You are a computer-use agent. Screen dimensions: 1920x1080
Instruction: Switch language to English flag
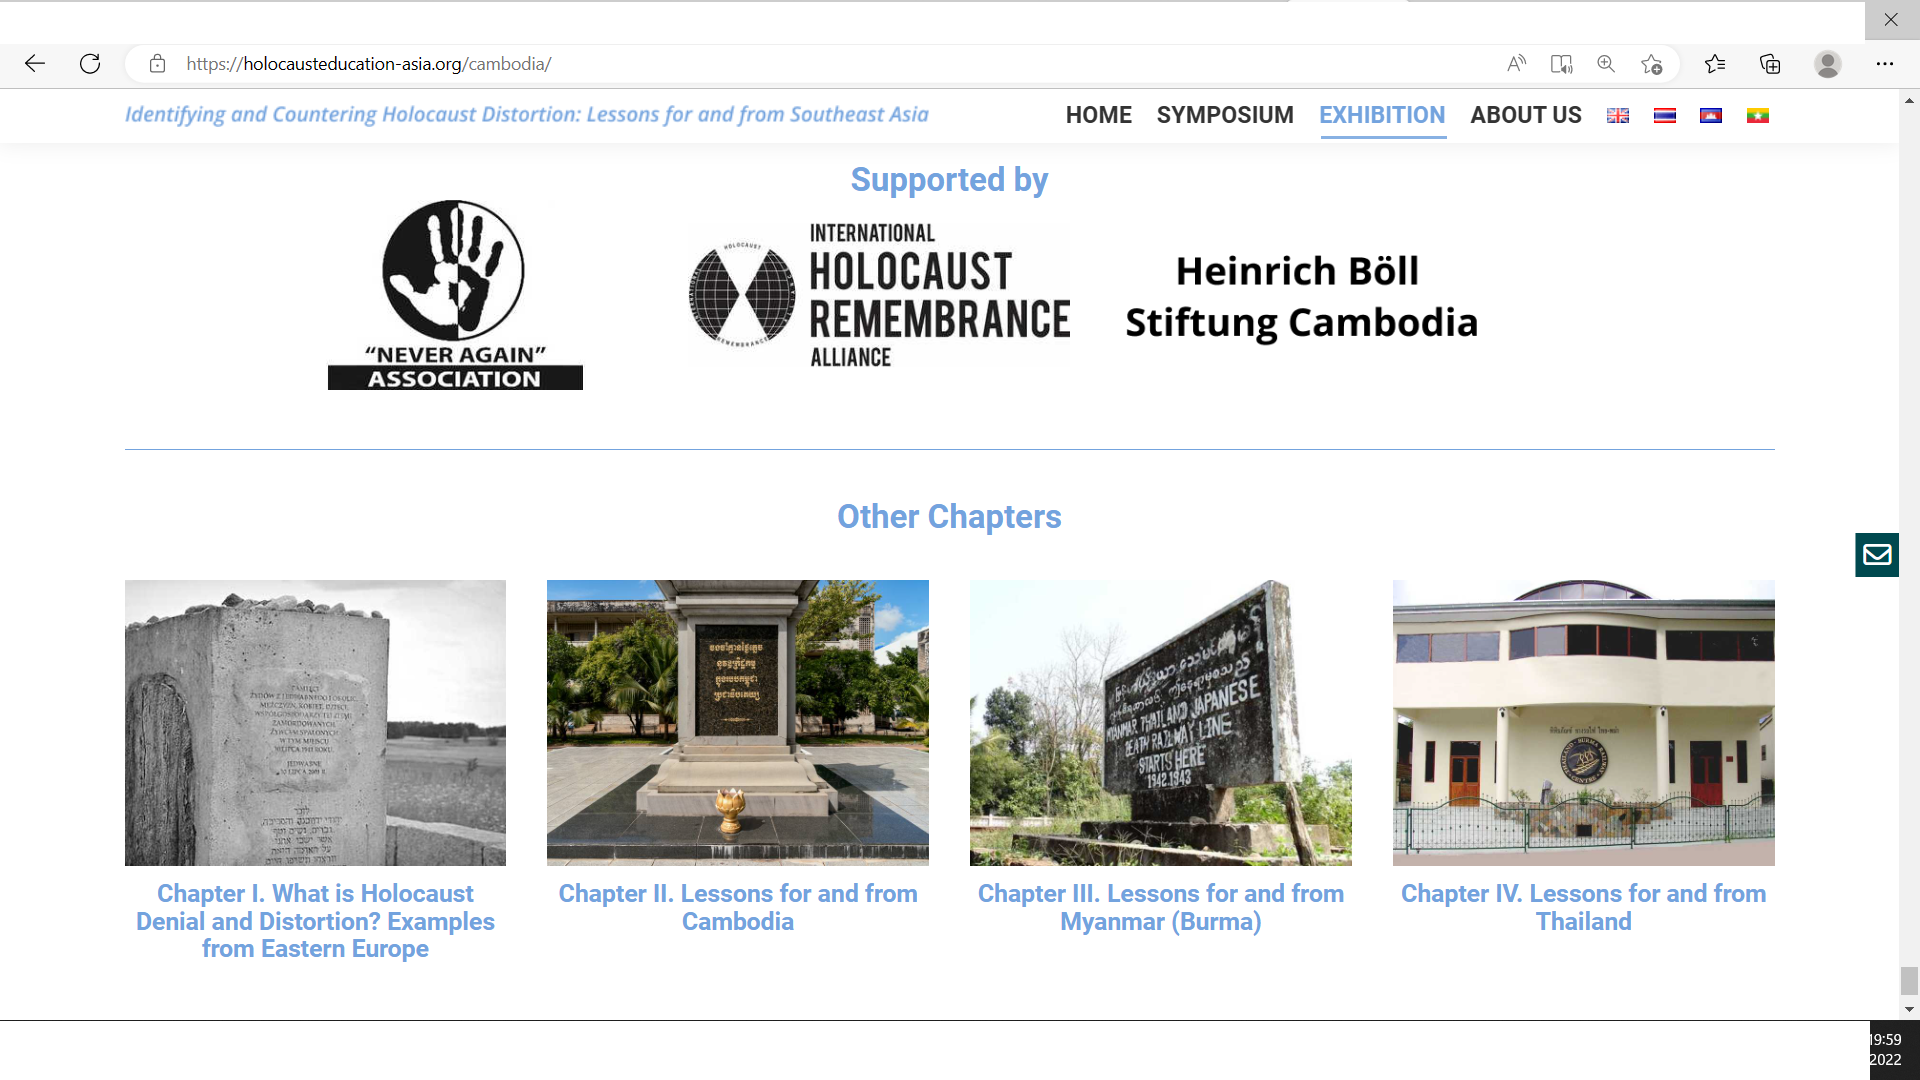pos(1618,116)
